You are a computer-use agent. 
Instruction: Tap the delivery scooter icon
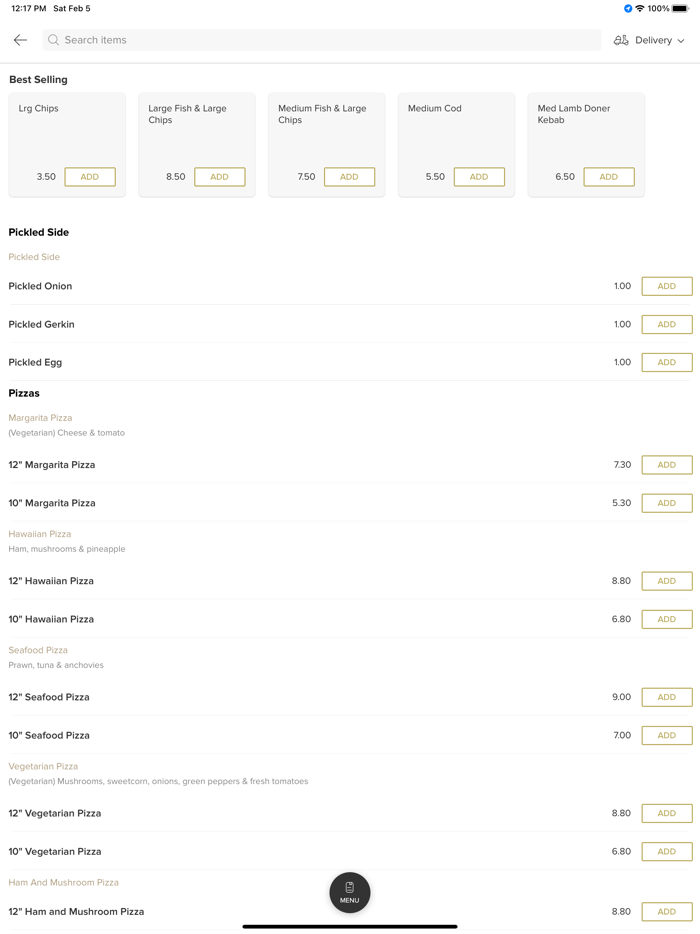[621, 40]
